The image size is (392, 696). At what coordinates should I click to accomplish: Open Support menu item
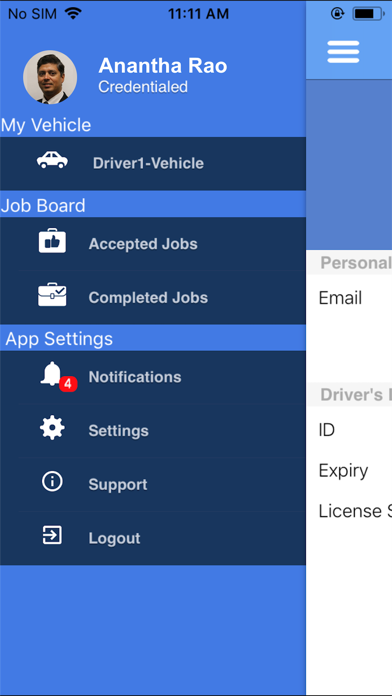153,484
